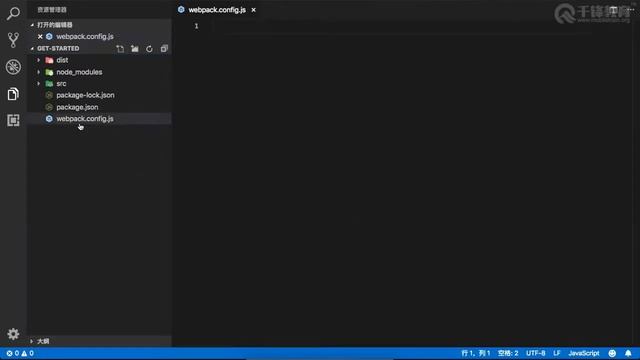This screenshot has height=360, width=640.
Task: Open the Source Control view
Action: pyautogui.click(x=13, y=40)
